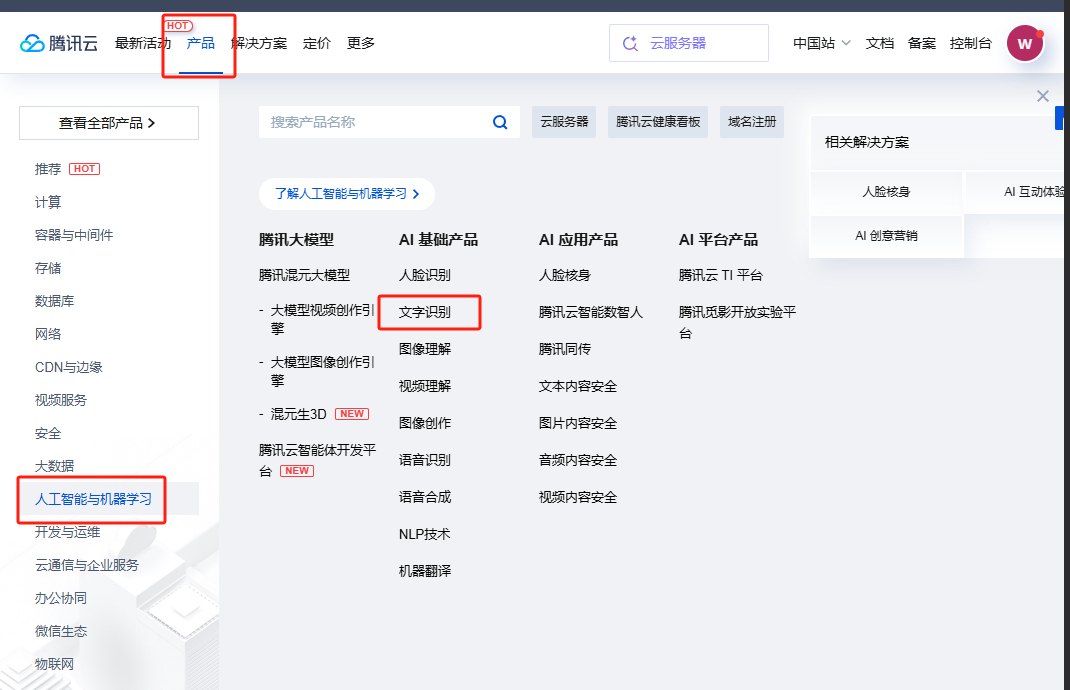Click 人脸核身 in 相关解决方案 panel

[886, 192]
